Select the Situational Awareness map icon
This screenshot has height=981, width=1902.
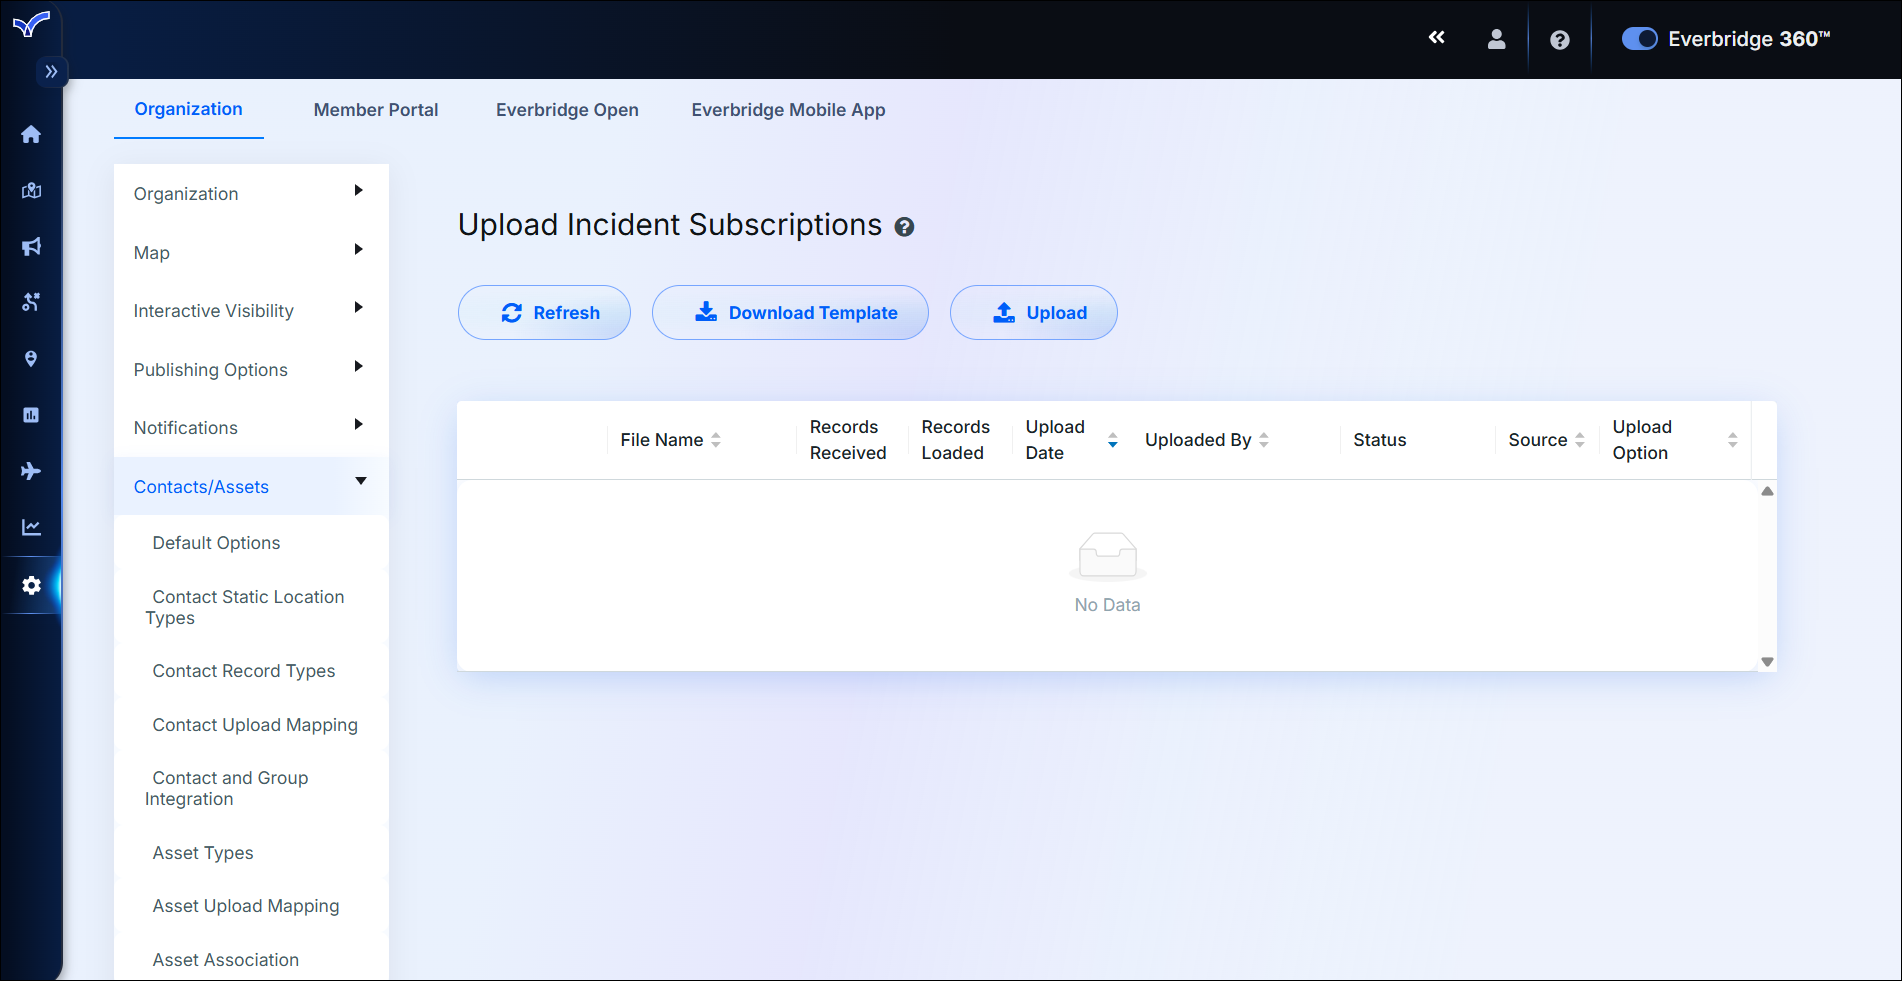coord(31,190)
